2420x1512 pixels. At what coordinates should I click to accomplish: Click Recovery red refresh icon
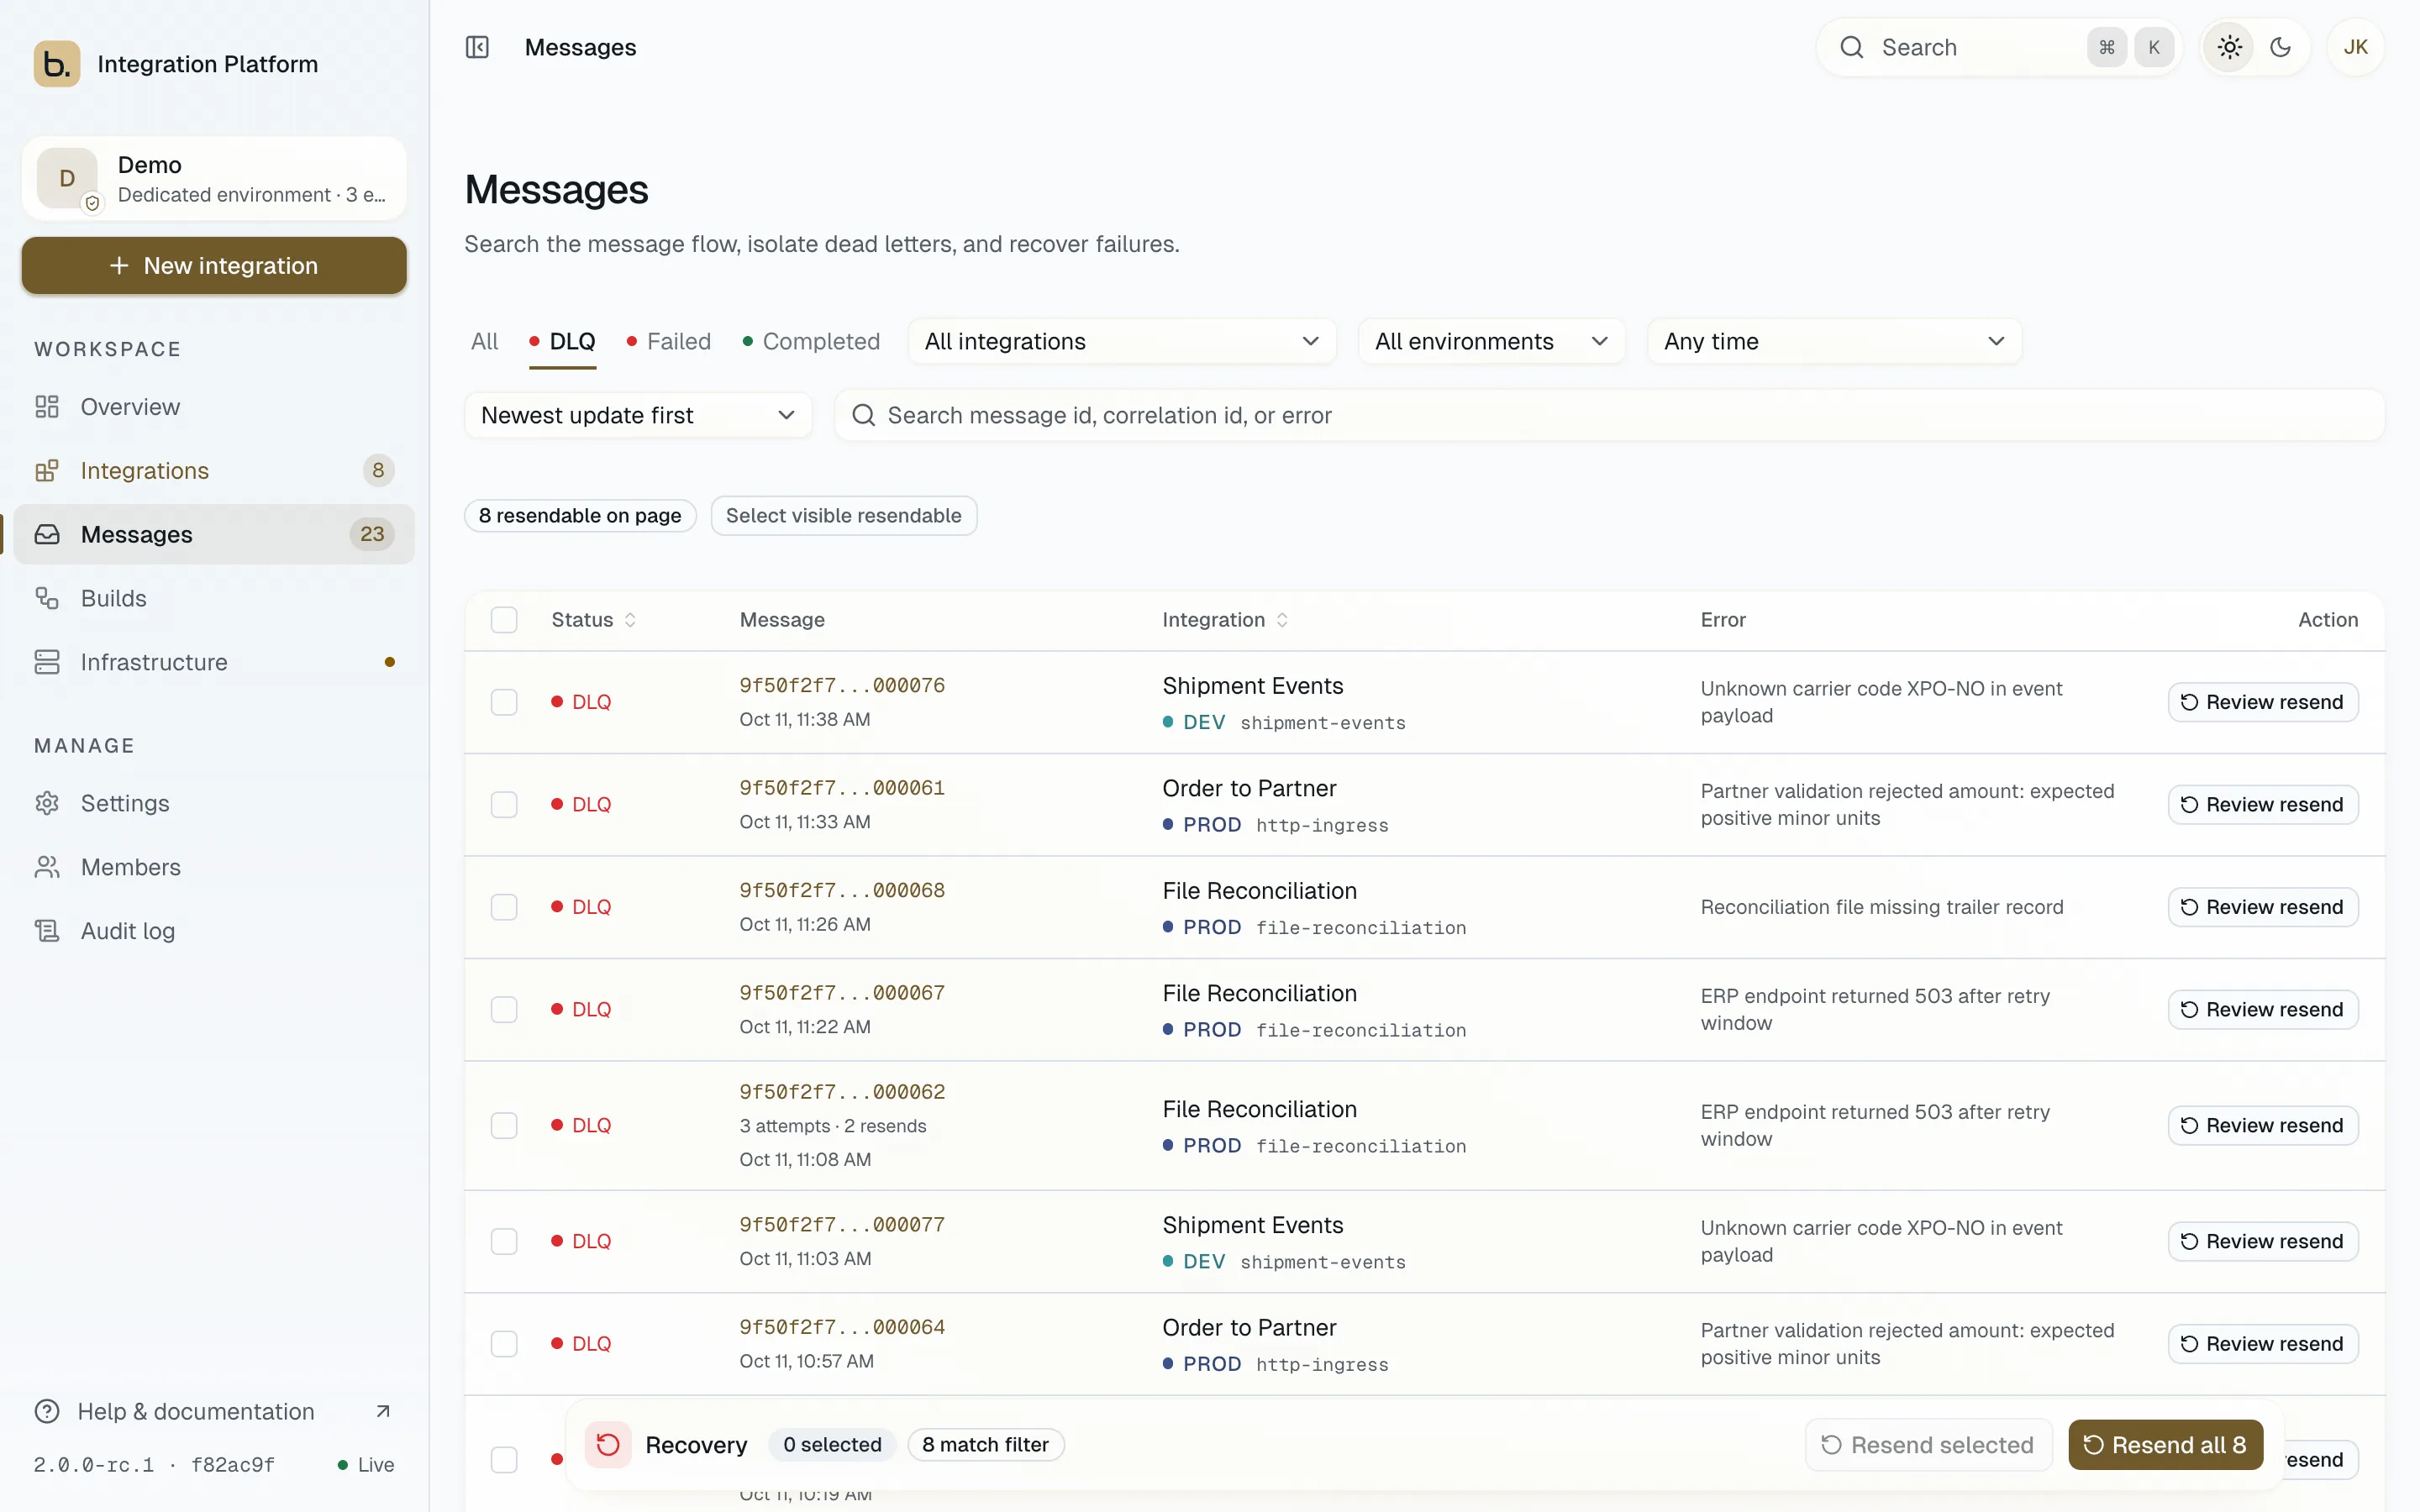(x=608, y=1444)
